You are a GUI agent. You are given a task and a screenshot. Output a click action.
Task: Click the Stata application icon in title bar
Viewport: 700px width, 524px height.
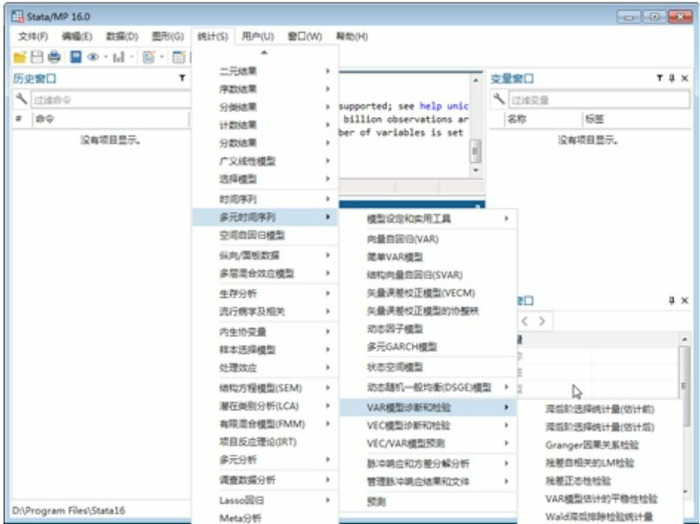tap(17, 17)
